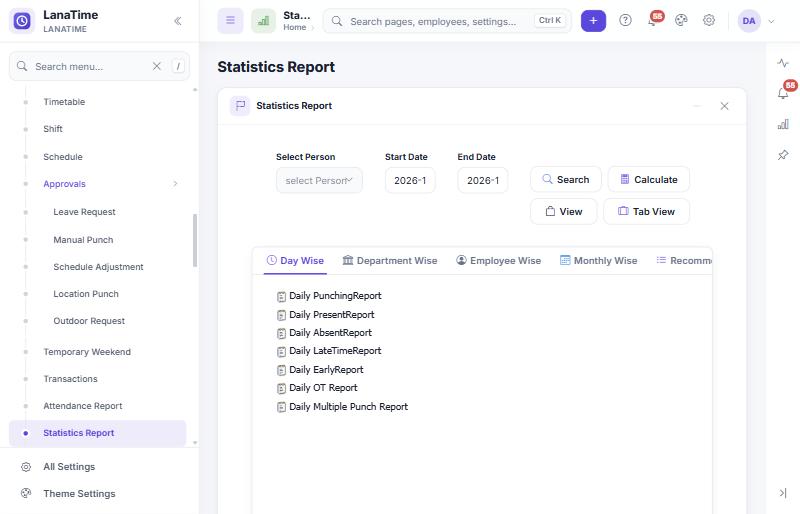800x514 pixels.
Task: Click the Daily Multiple Punch Report icon
Action: [x=281, y=407]
